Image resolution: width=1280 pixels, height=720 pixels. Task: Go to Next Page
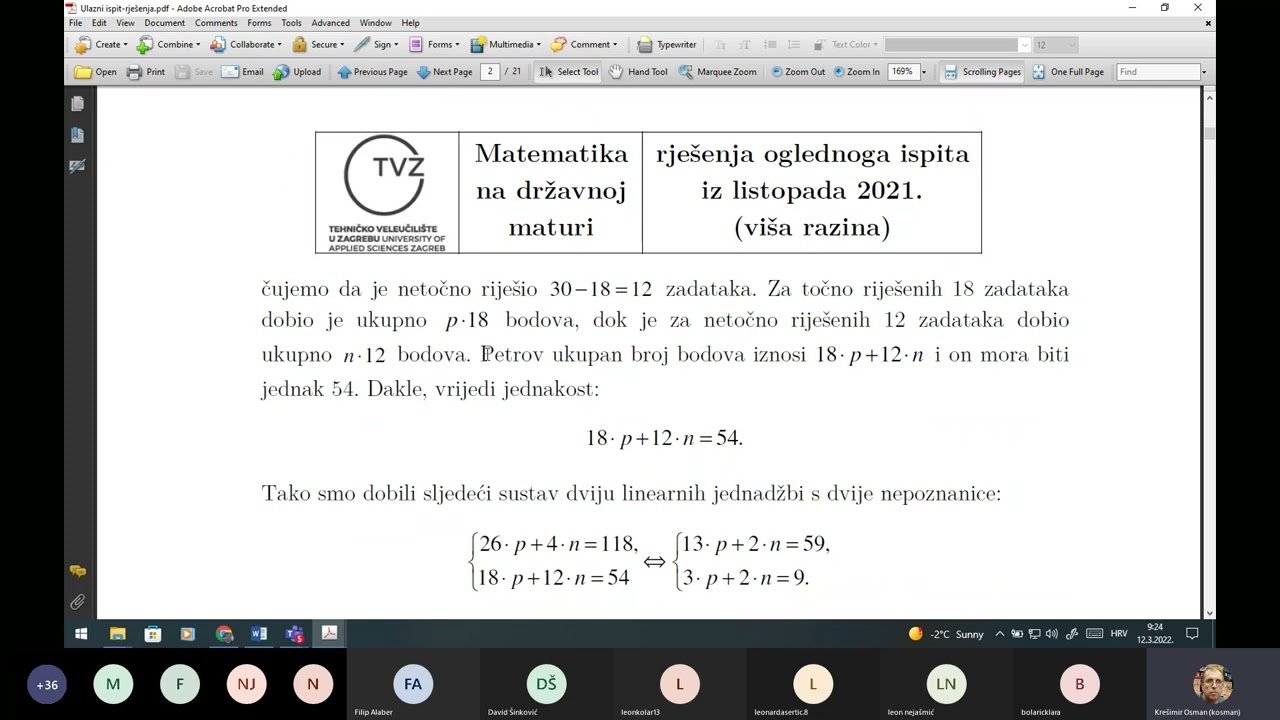(x=444, y=72)
